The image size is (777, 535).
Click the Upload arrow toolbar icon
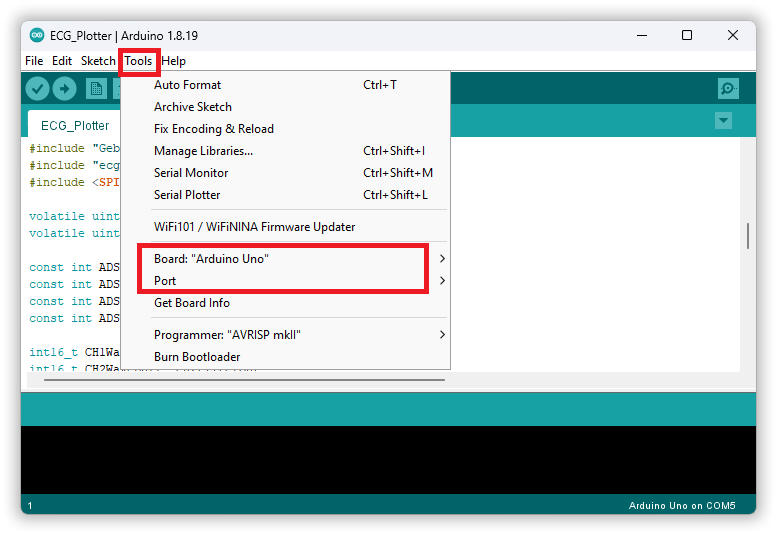coord(64,89)
